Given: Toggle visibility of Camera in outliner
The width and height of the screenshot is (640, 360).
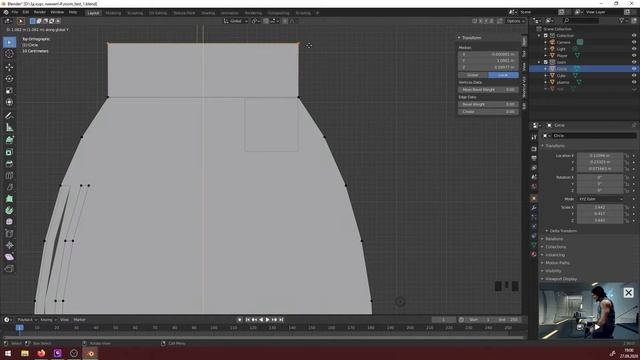Looking at the screenshot, I should pyautogui.click(x=634, y=42).
